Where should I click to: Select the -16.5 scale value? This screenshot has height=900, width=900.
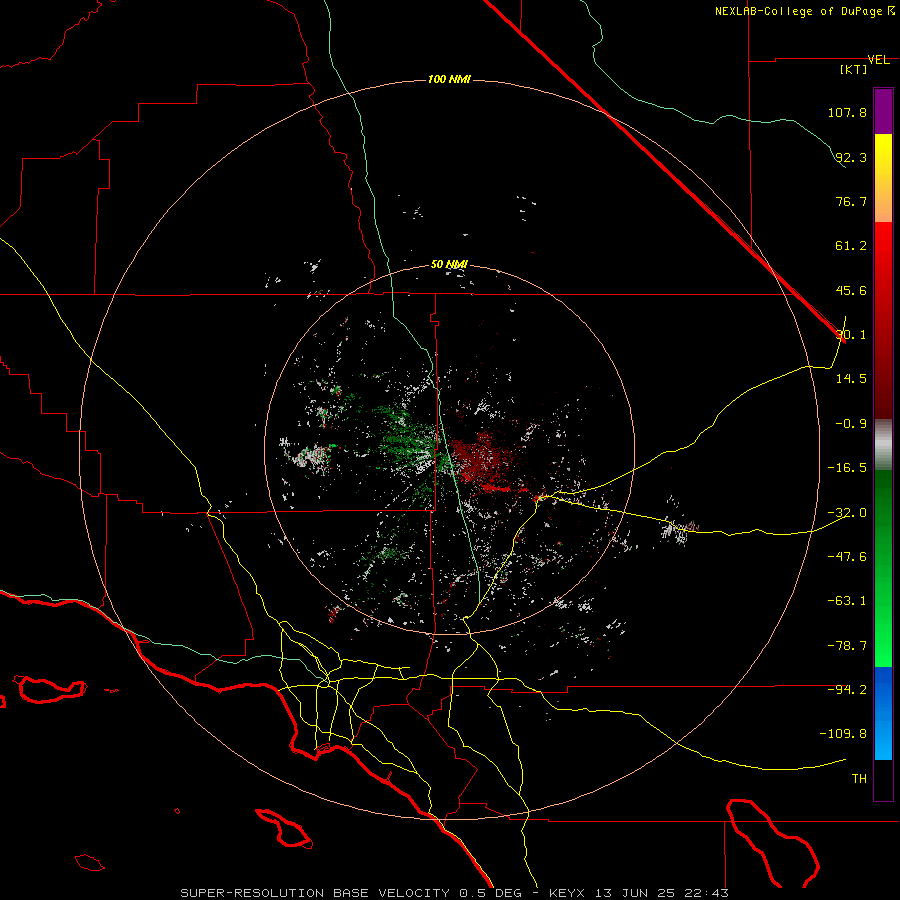coord(847,468)
